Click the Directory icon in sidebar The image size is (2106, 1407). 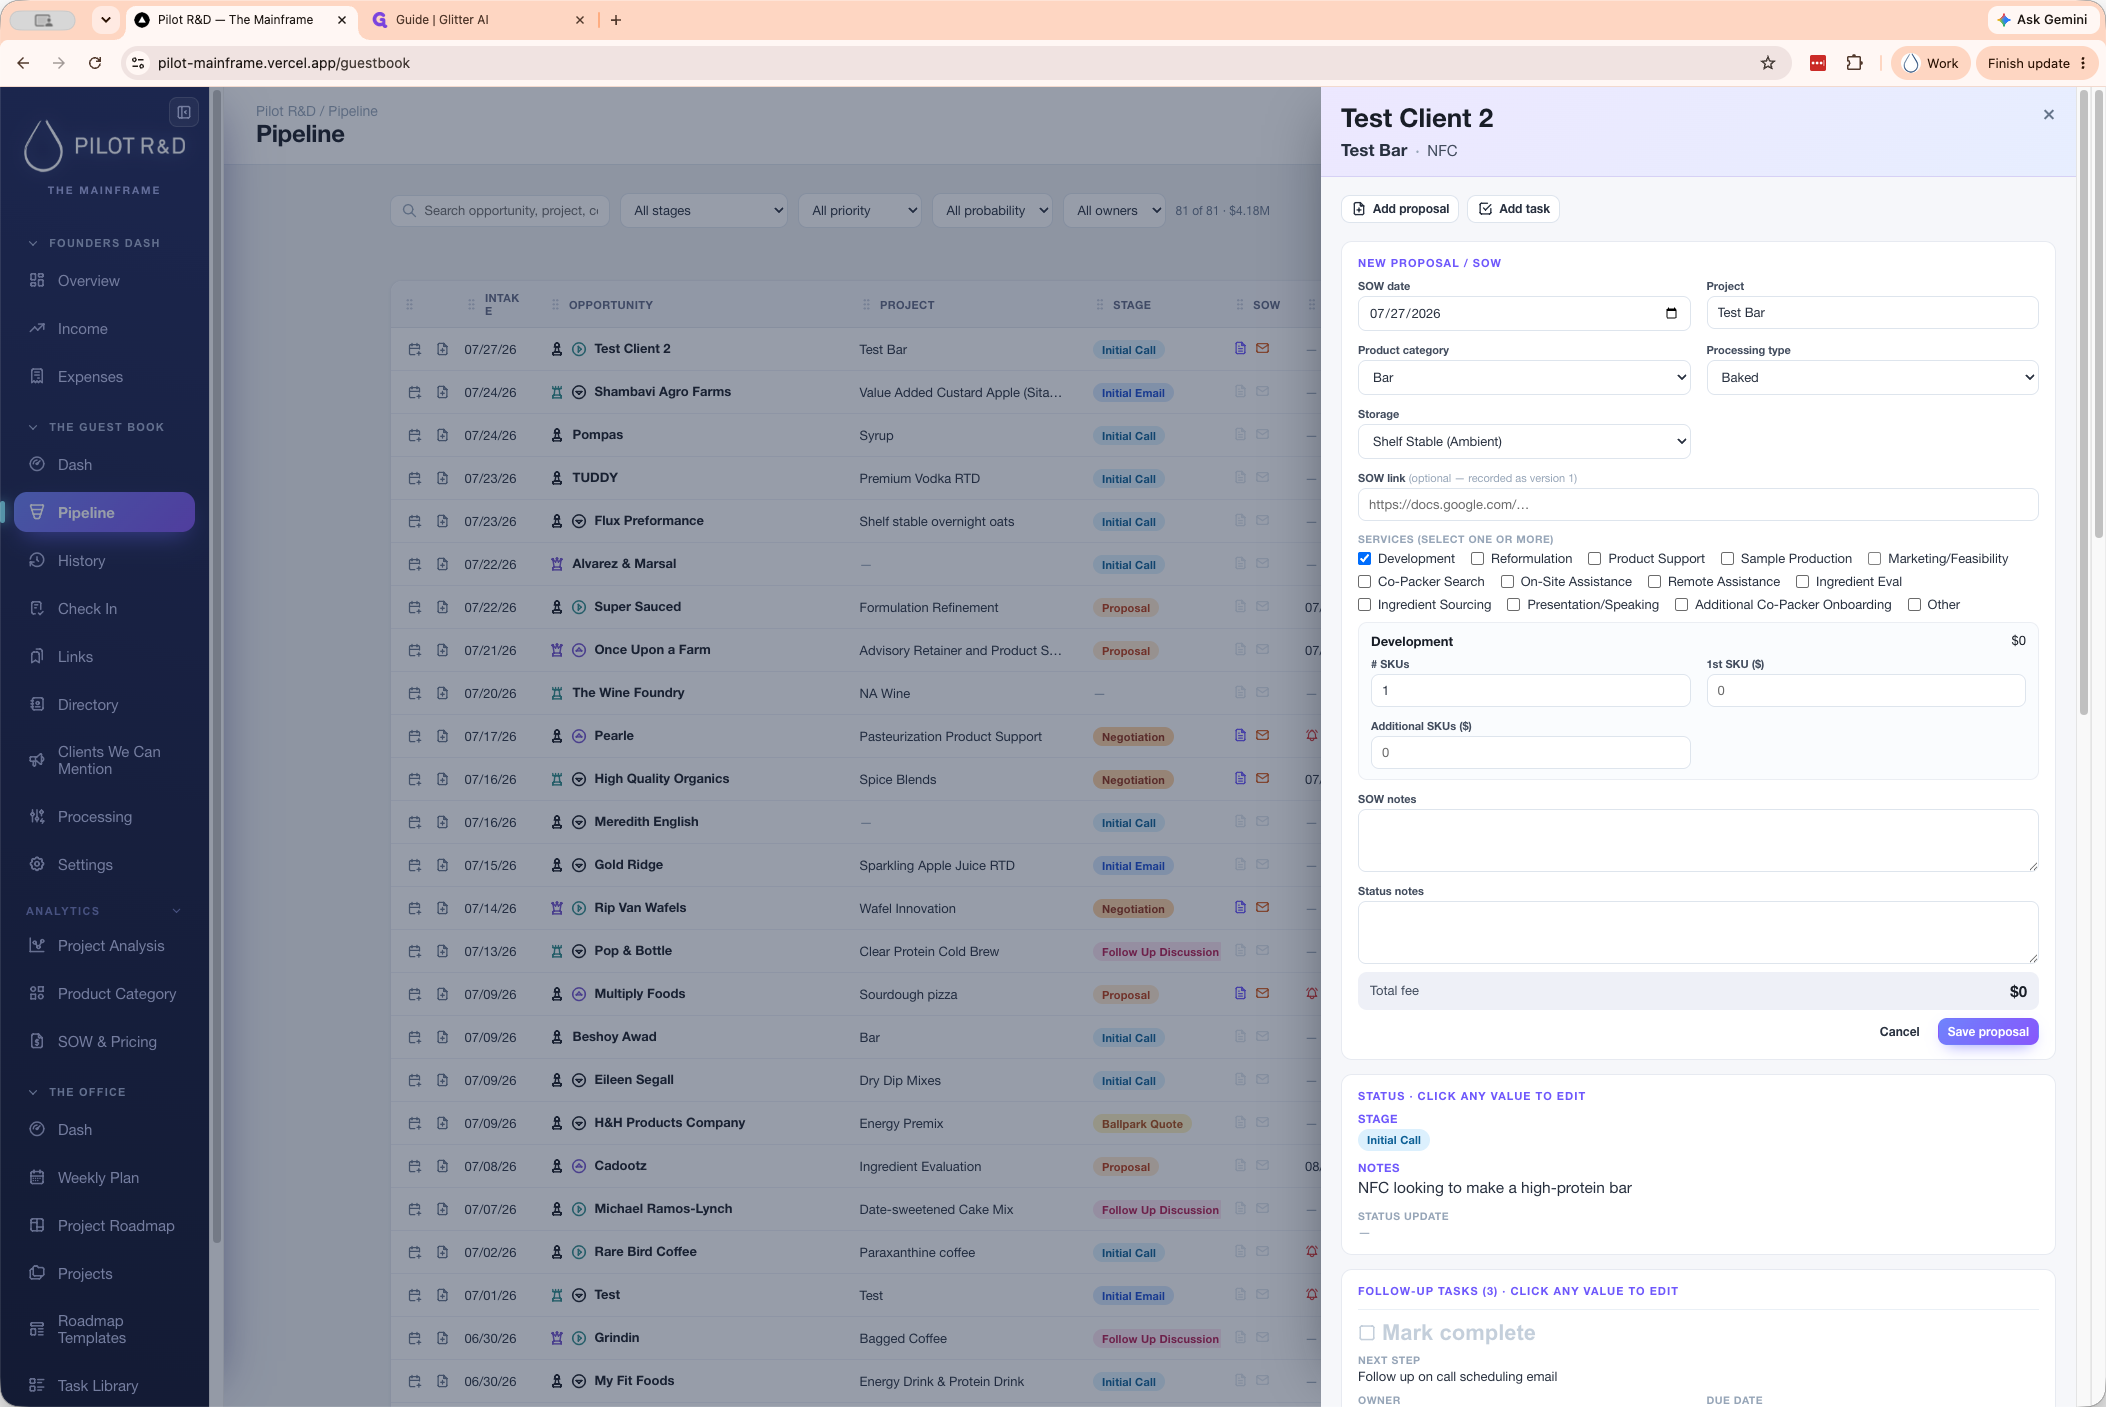pos(37,704)
